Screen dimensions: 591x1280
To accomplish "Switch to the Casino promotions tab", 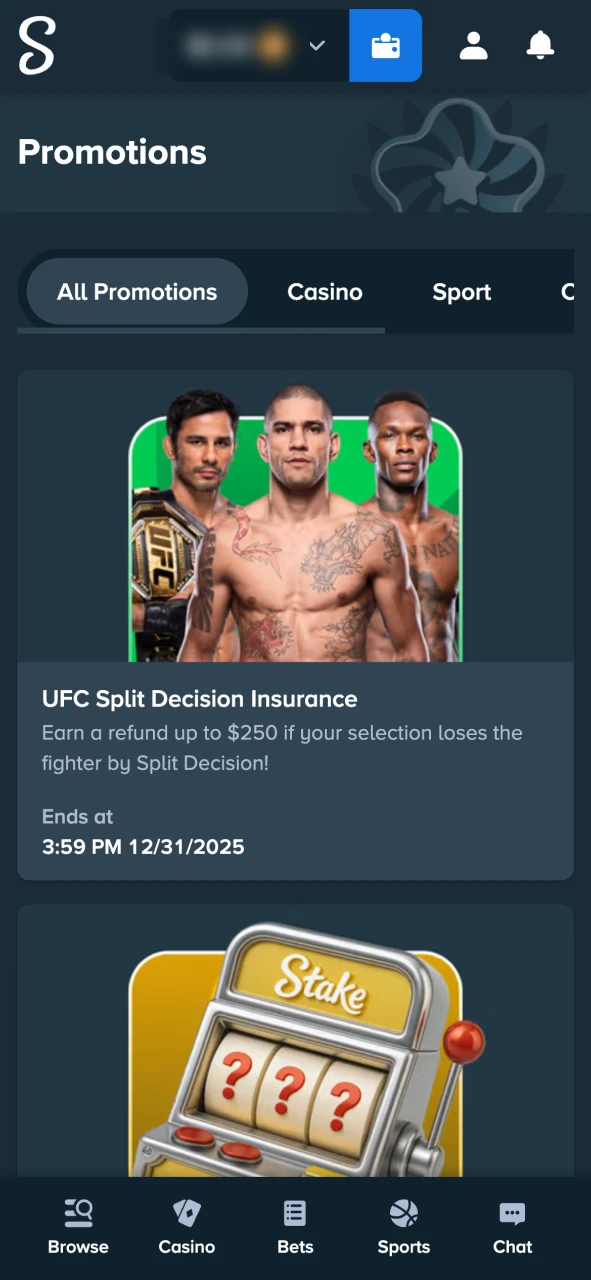I will pyautogui.click(x=325, y=292).
